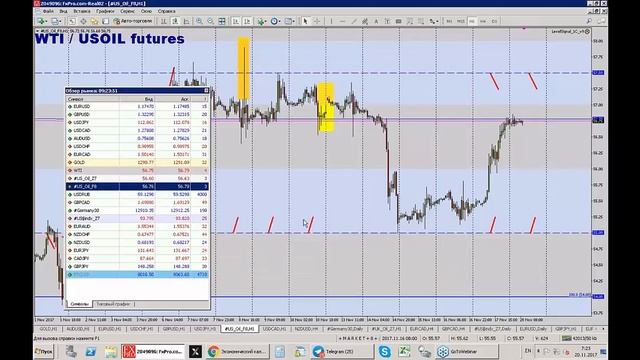
Task: Select the trendline drawing tool
Action: click(x=354, y=21)
